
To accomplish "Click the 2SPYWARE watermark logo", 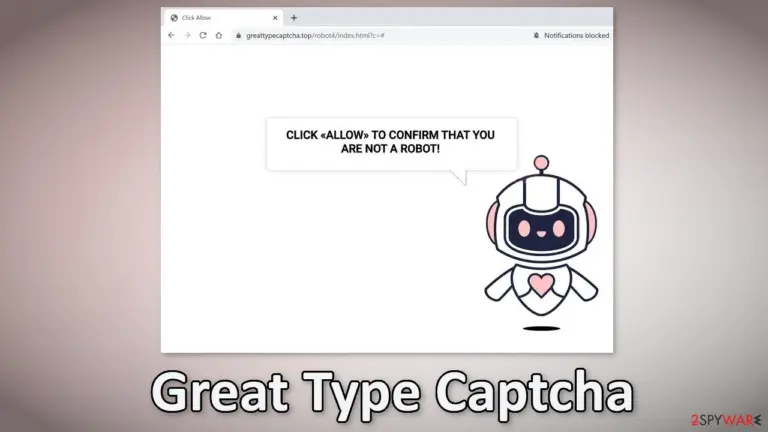I will pos(726,420).
